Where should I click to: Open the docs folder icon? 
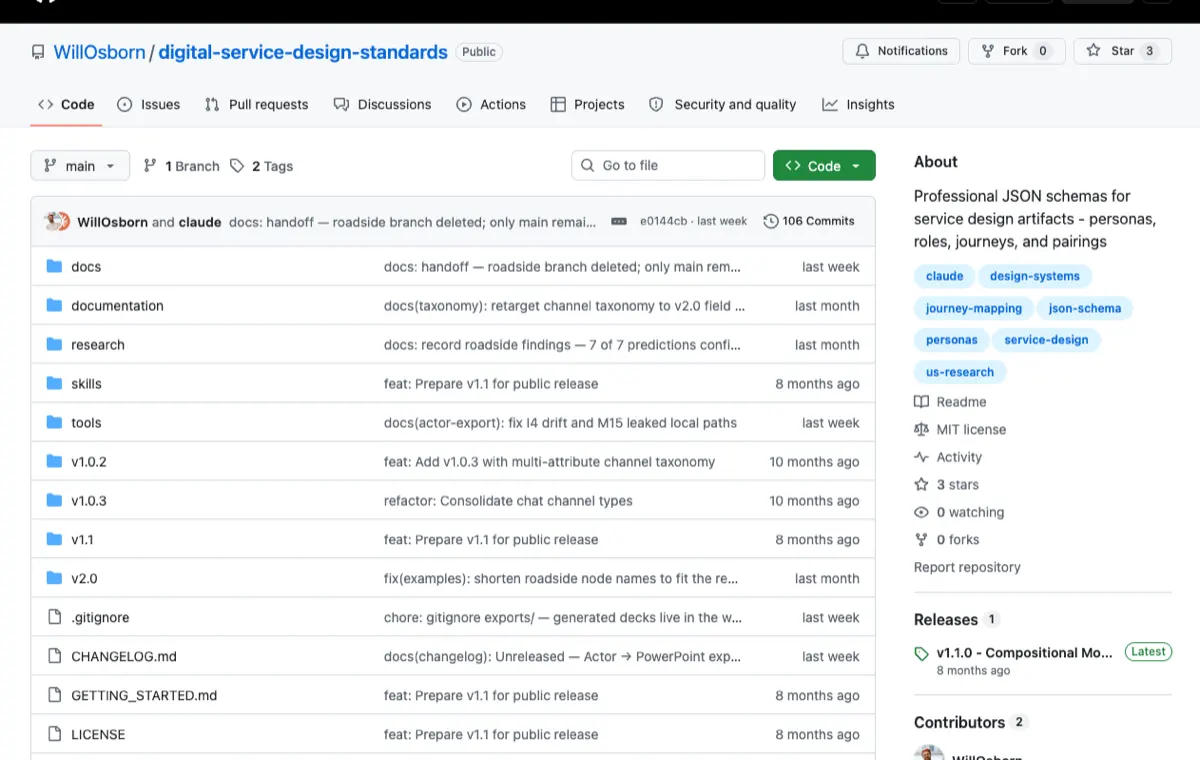click(x=54, y=267)
